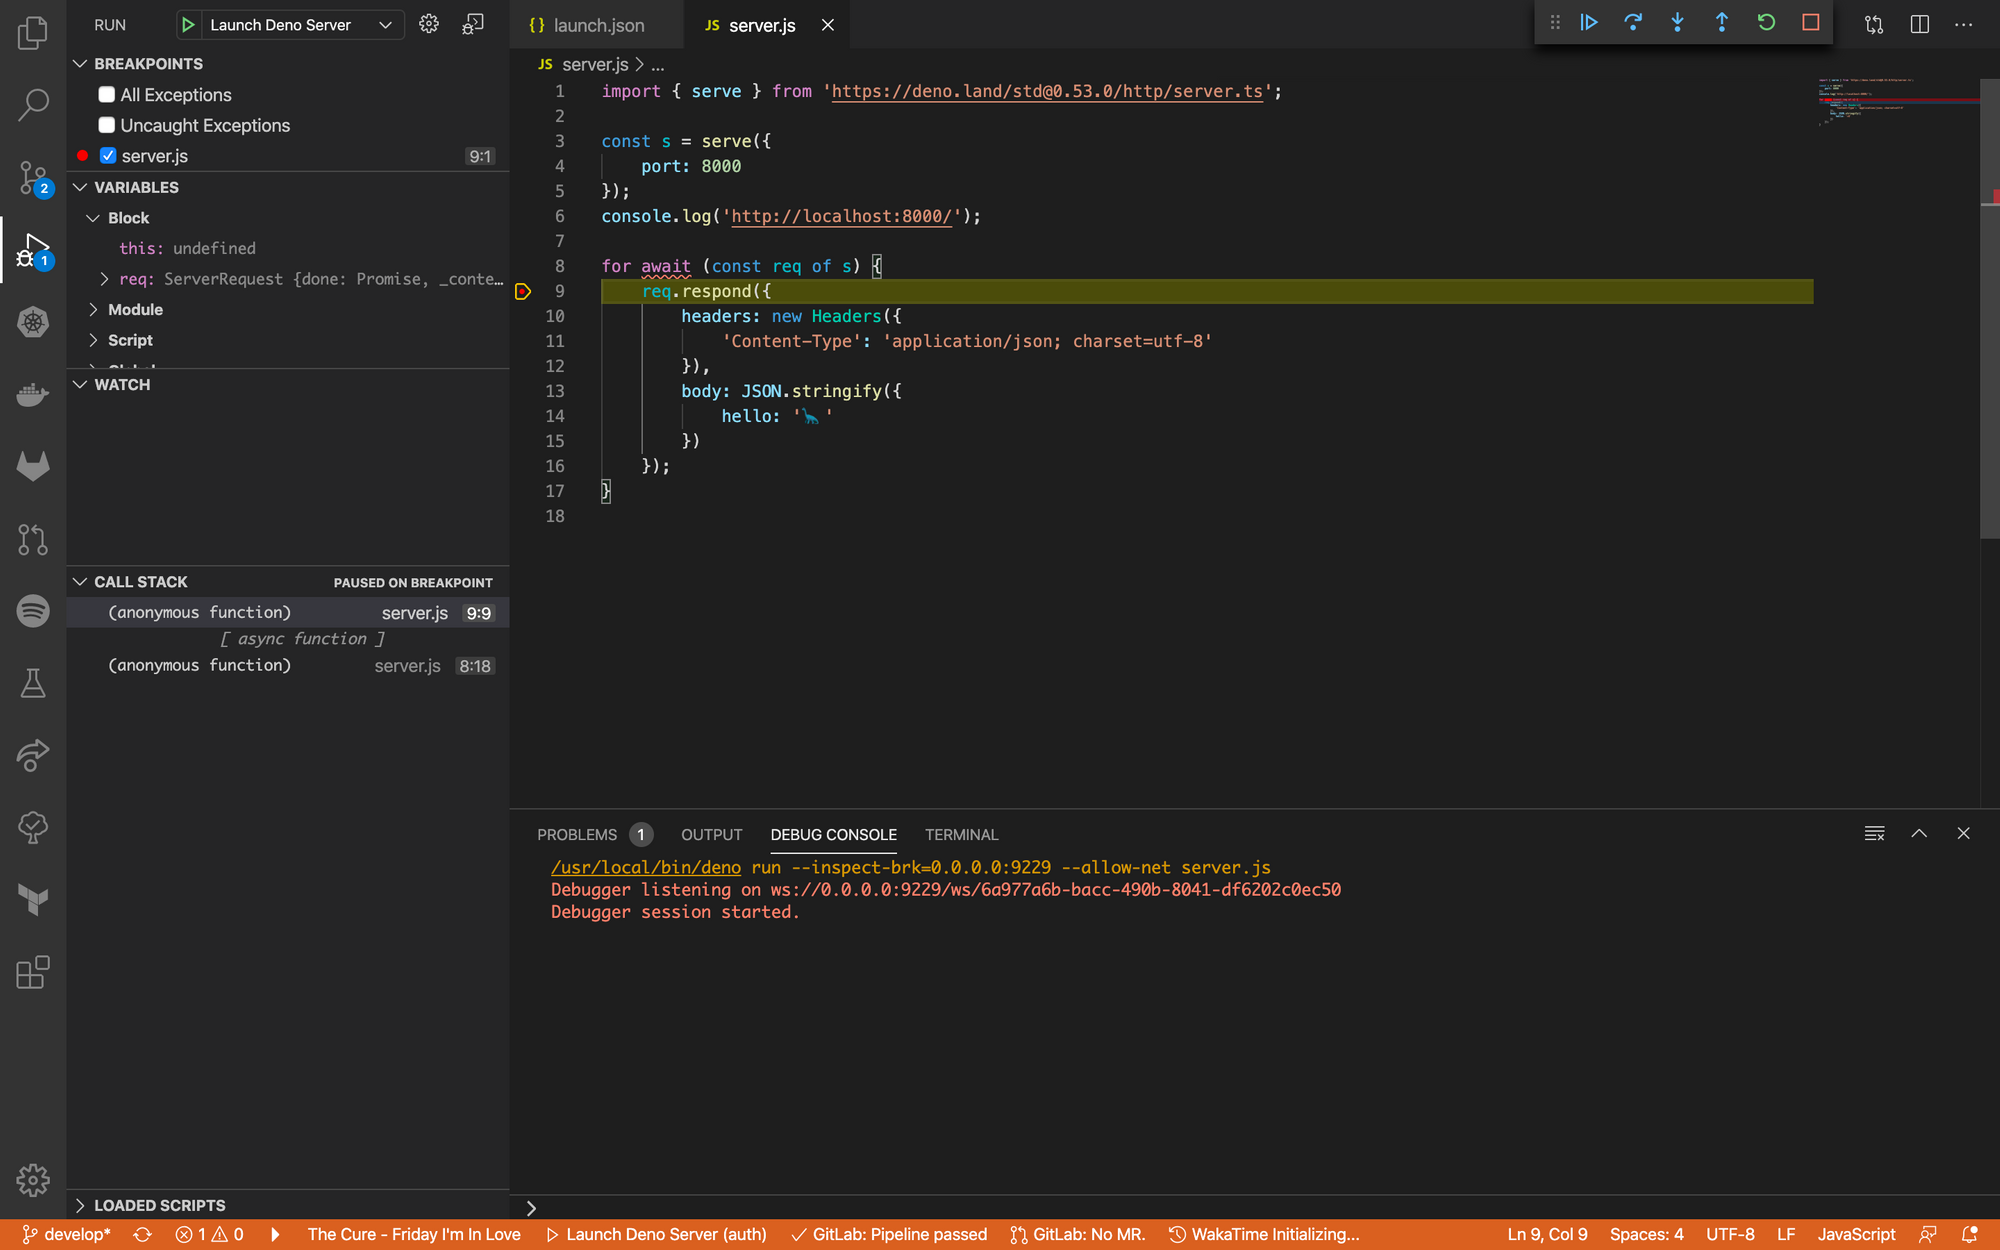Open the Source Control view
The width and height of the screenshot is (2000, 1250).
[33, 178]
